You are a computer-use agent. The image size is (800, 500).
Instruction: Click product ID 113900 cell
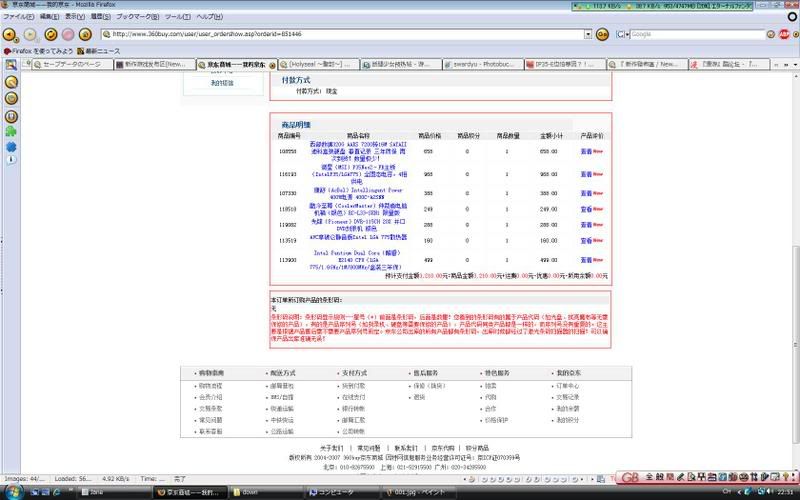(287, 260)
